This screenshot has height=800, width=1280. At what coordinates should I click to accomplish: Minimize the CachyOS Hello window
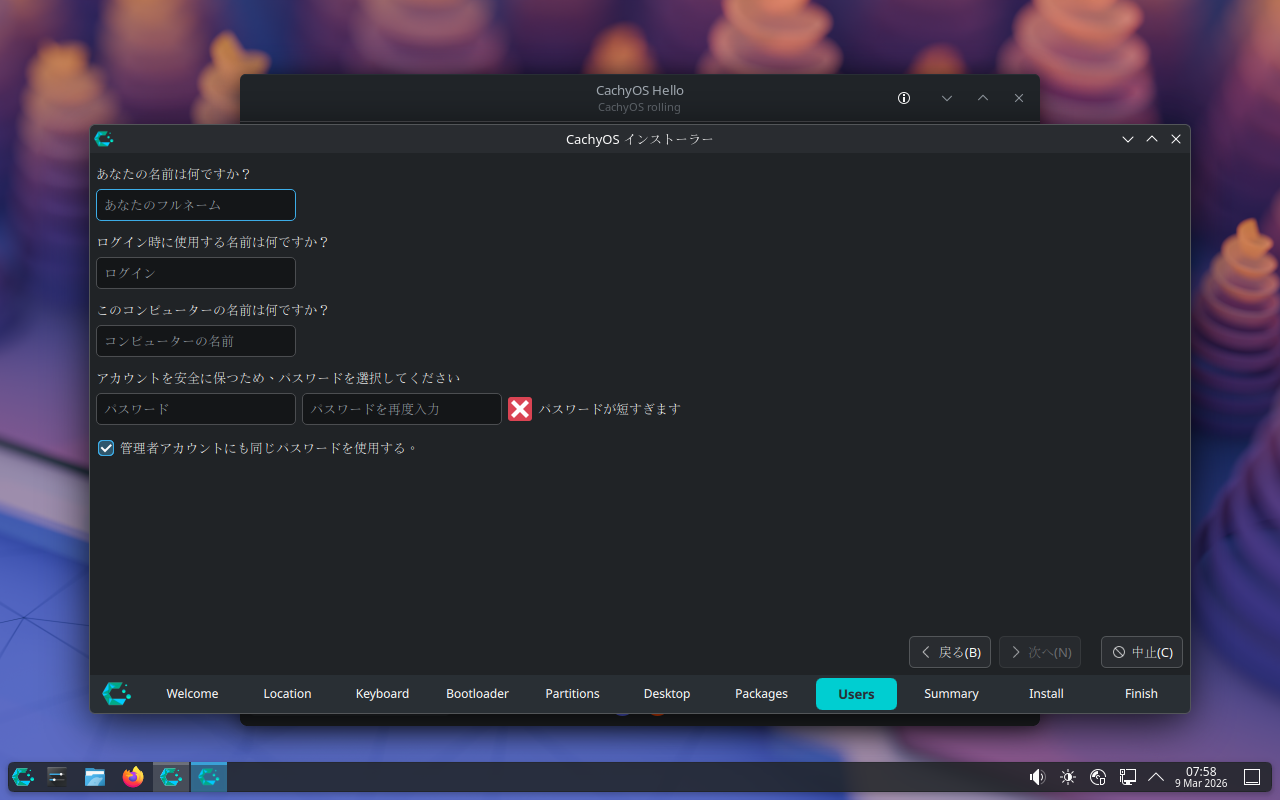pos(947,98)
